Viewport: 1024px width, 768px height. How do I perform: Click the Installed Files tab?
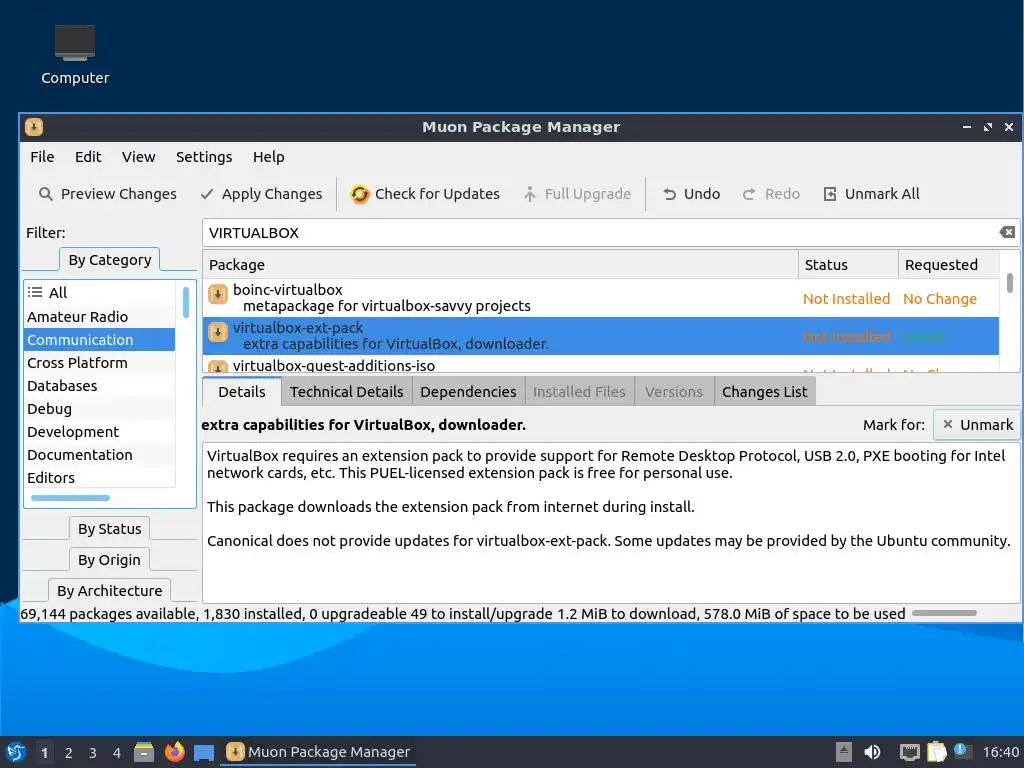click(x=579, y=392)
